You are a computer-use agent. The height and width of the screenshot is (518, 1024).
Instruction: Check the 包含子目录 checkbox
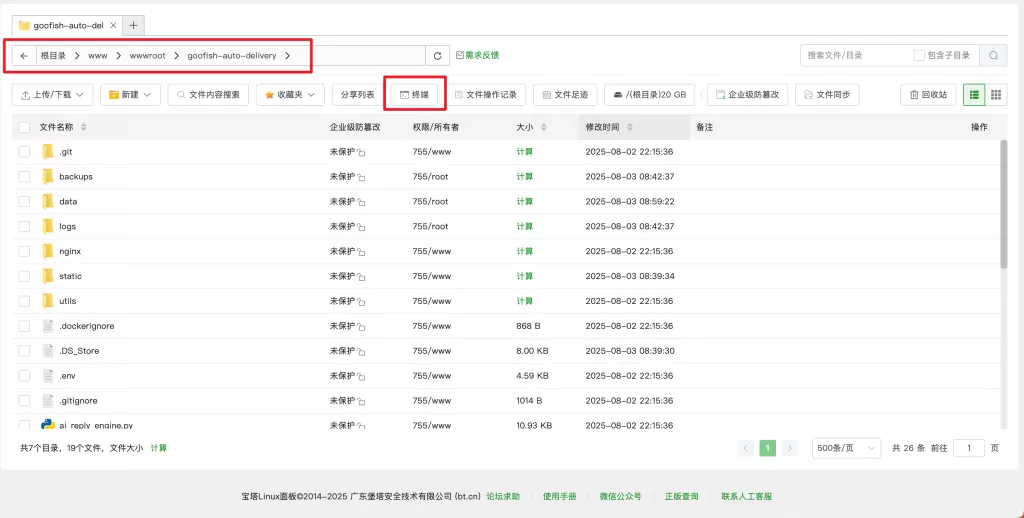919,56
